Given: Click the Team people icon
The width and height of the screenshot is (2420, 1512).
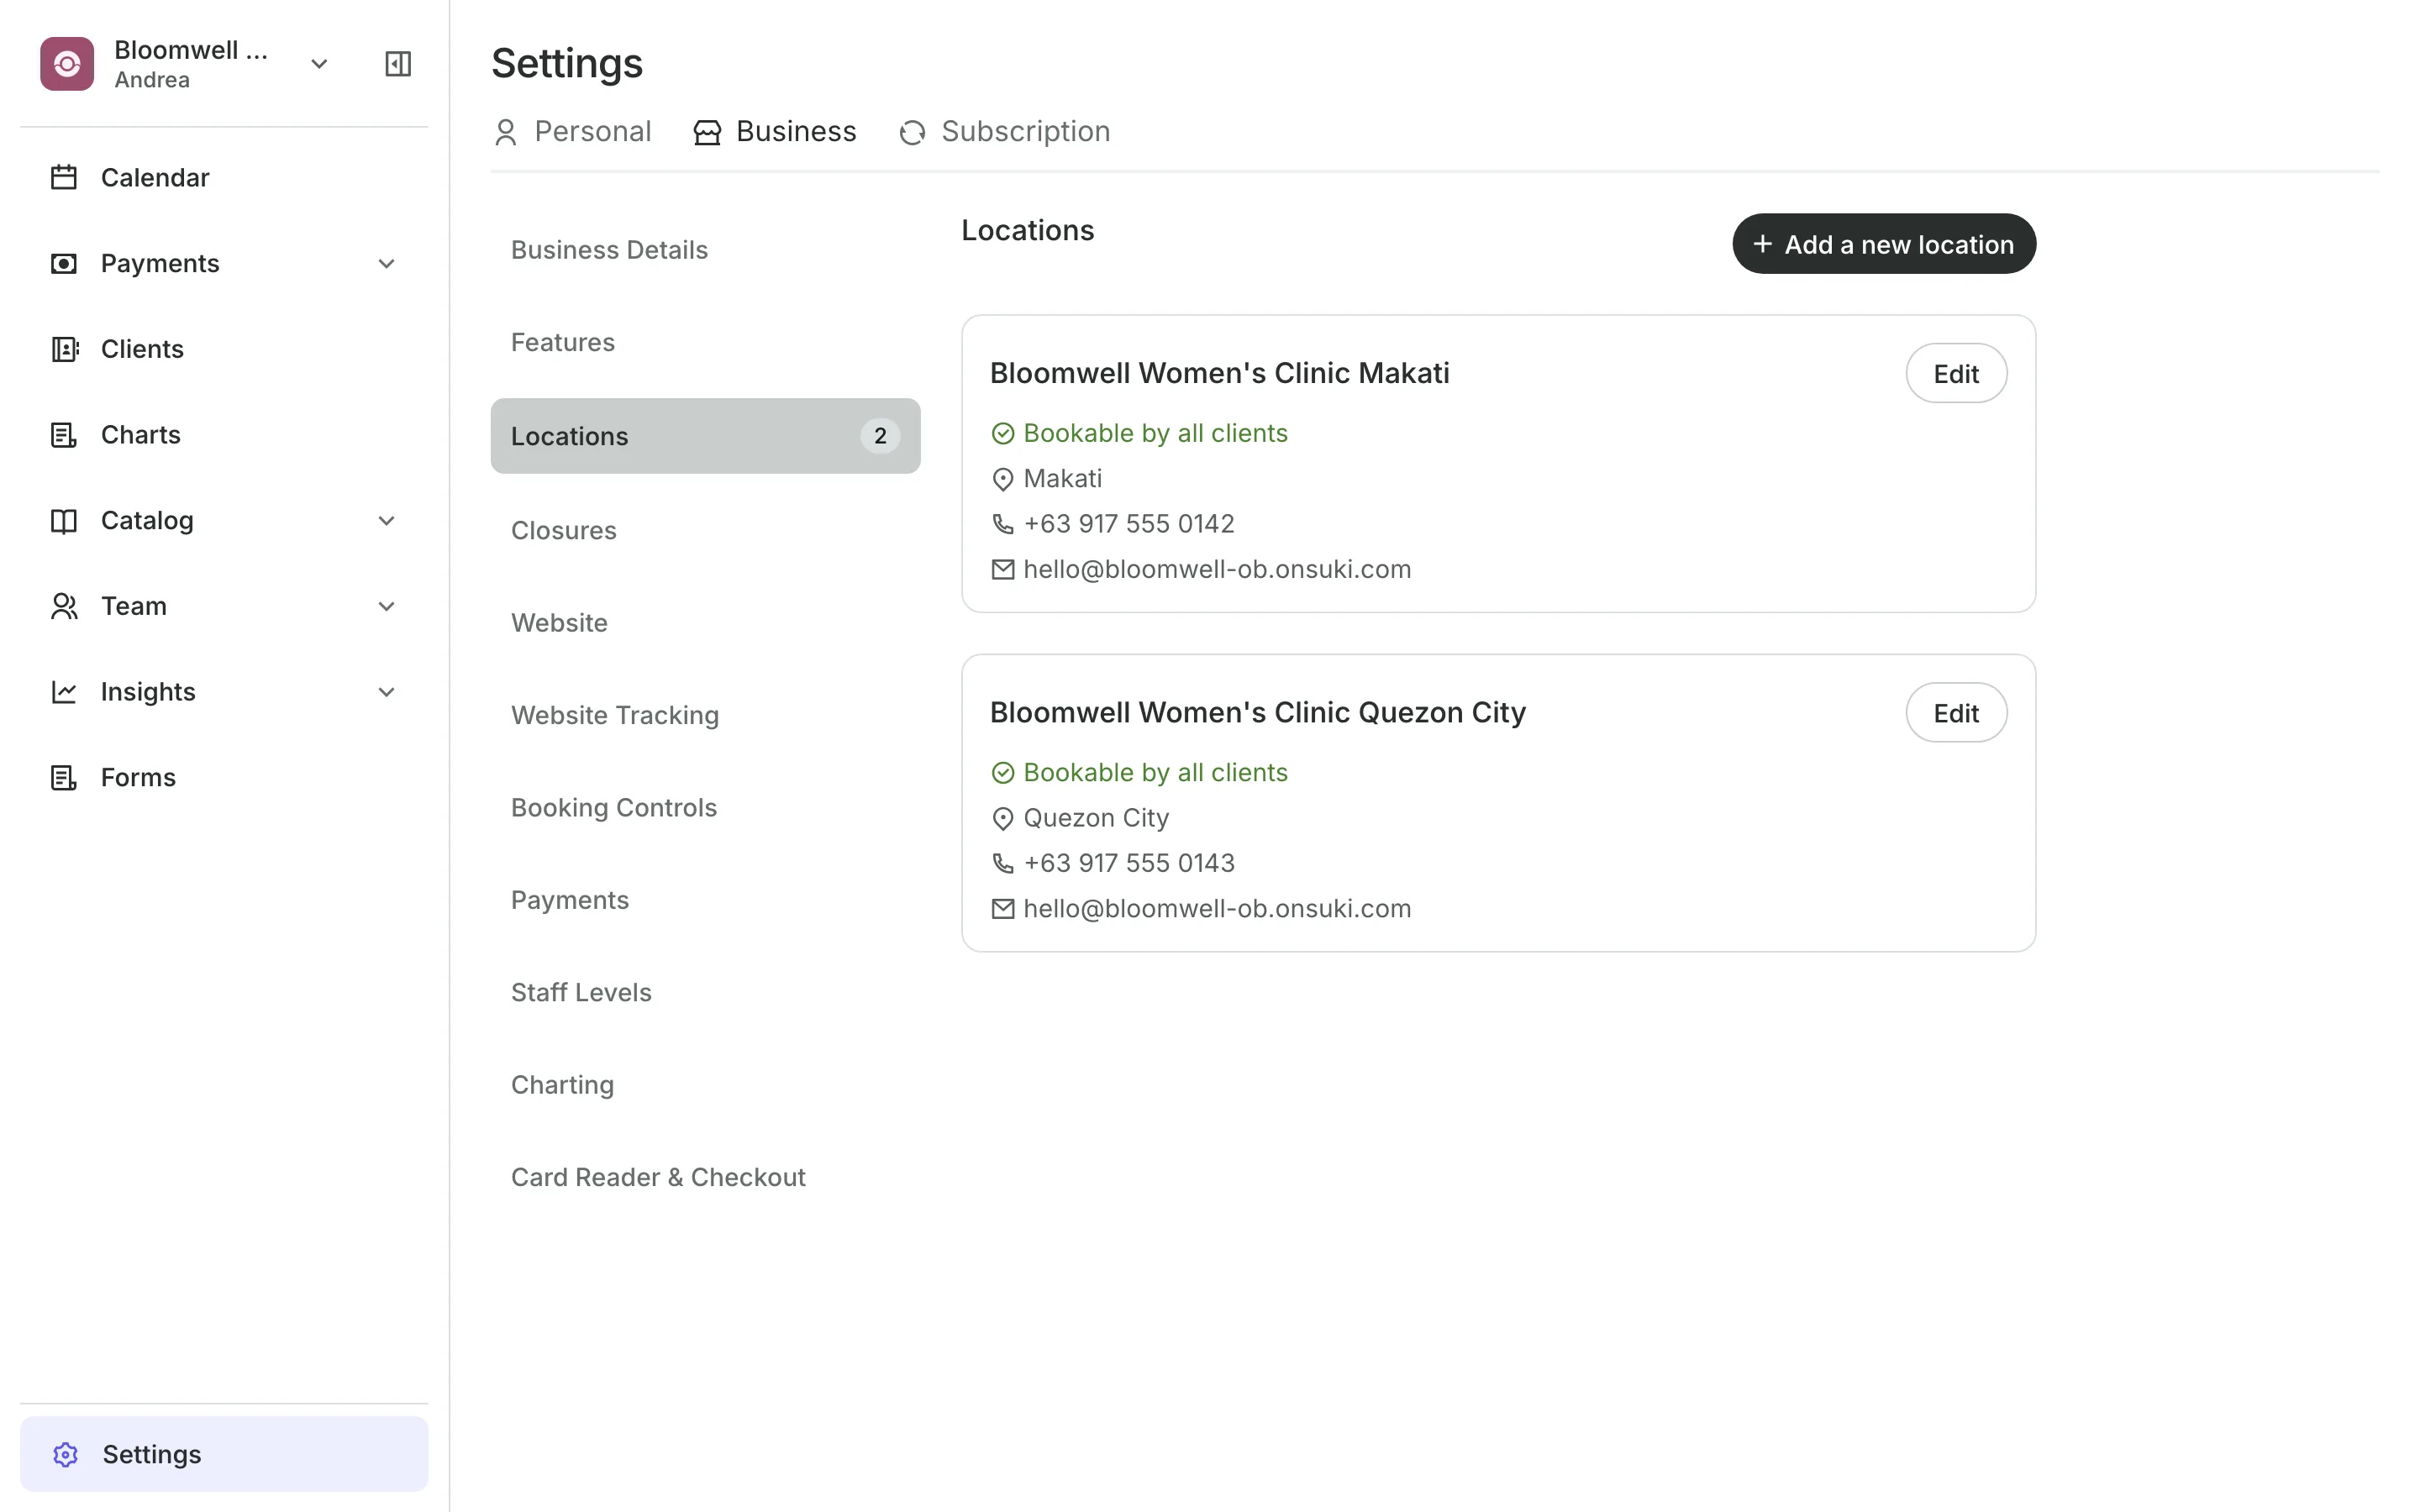Looking at the screenshot, I should tap(64, 606).
